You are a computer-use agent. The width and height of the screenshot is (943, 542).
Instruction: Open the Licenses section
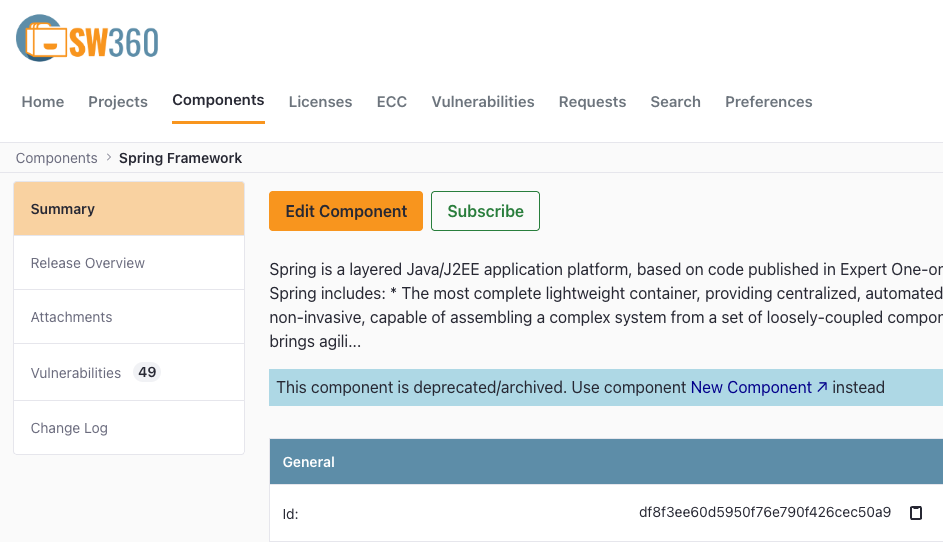(320, 102)
